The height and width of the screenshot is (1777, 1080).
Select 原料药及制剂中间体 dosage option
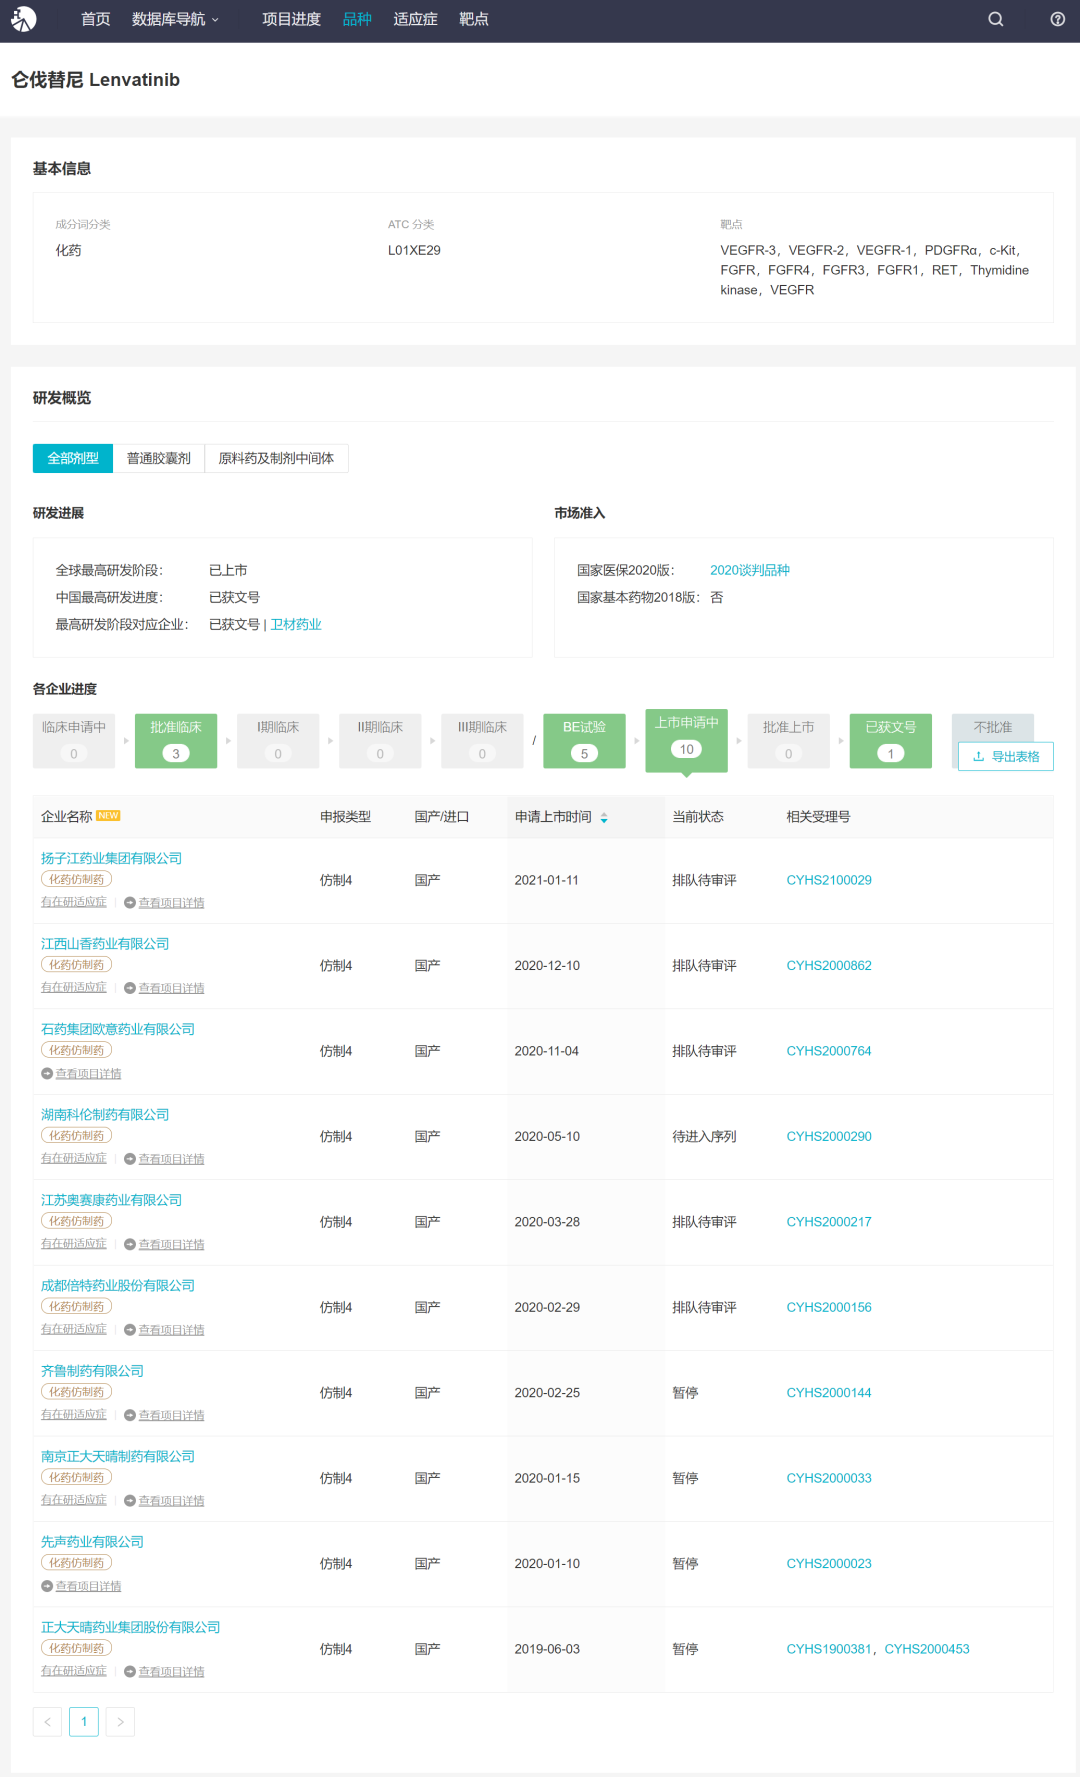(x=276, y=458)
